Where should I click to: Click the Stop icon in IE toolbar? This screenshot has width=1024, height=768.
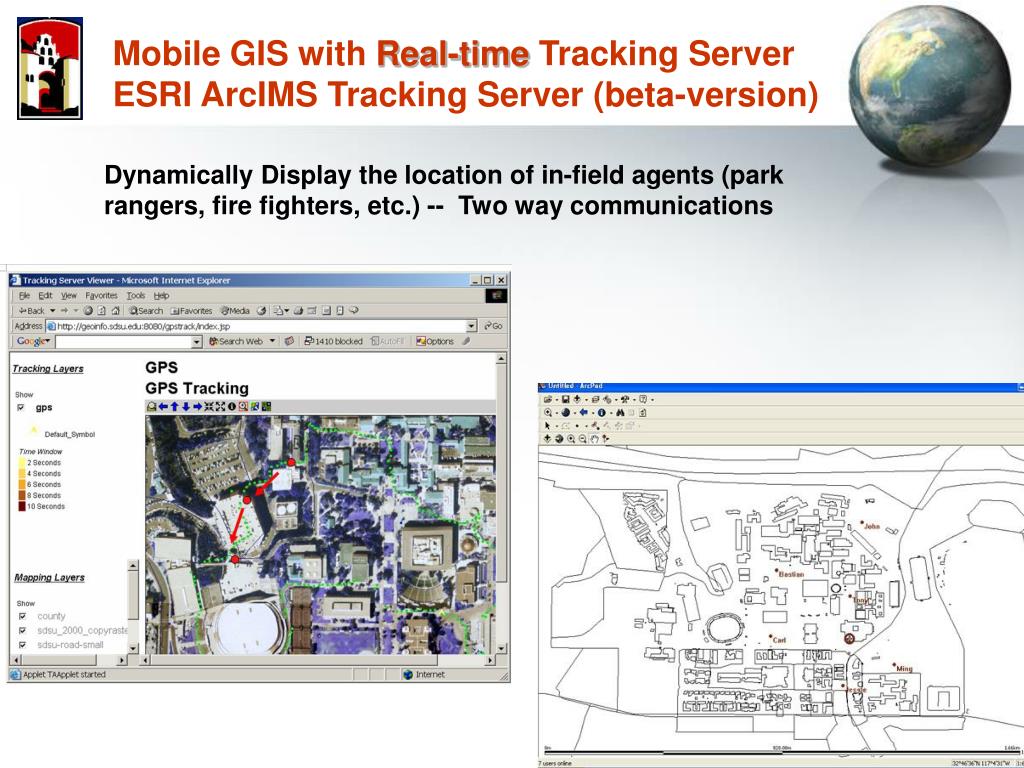88,311
